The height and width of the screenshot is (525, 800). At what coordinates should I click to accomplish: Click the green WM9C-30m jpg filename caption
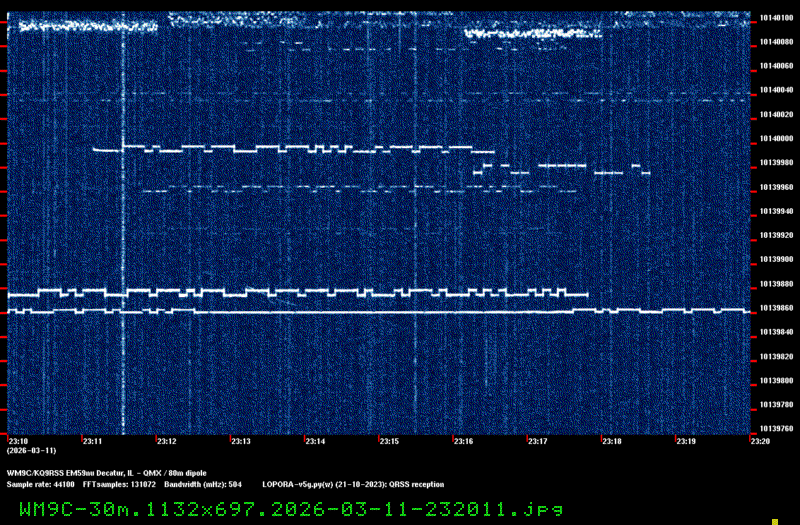[x=291, y=509]
